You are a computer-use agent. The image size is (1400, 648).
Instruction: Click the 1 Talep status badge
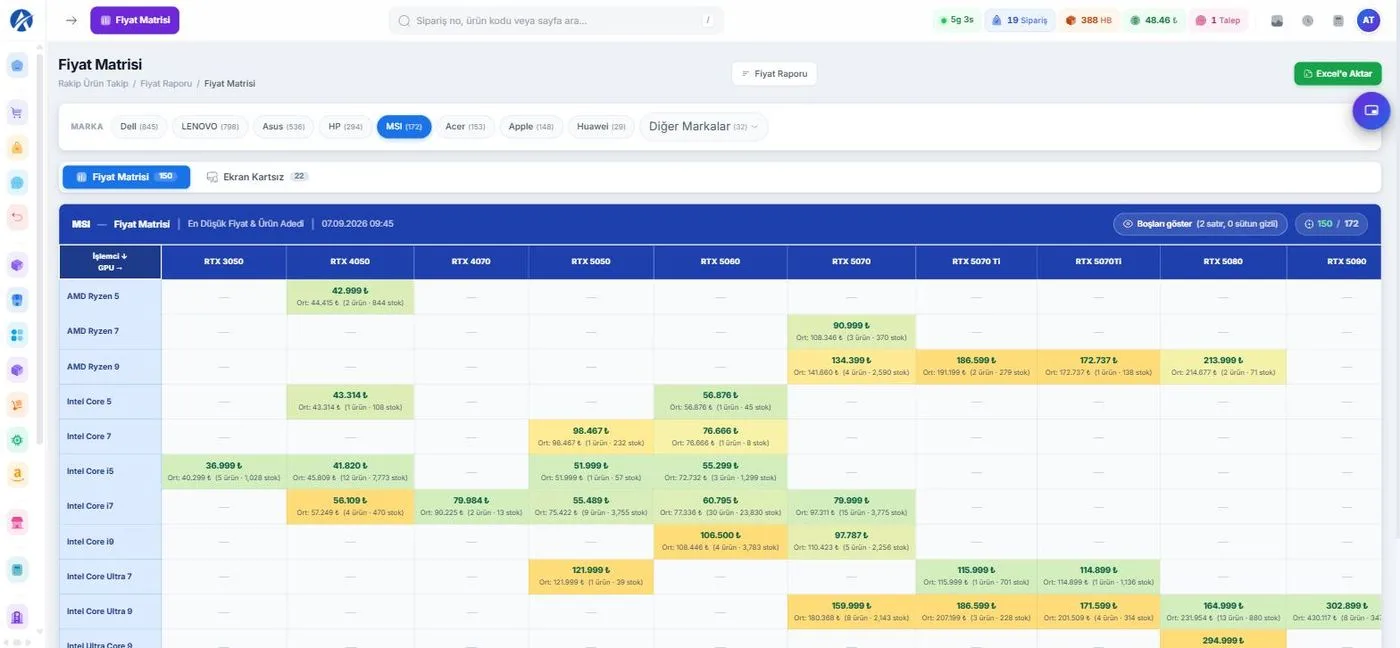pyautogui.click(x=1218, y=20)
